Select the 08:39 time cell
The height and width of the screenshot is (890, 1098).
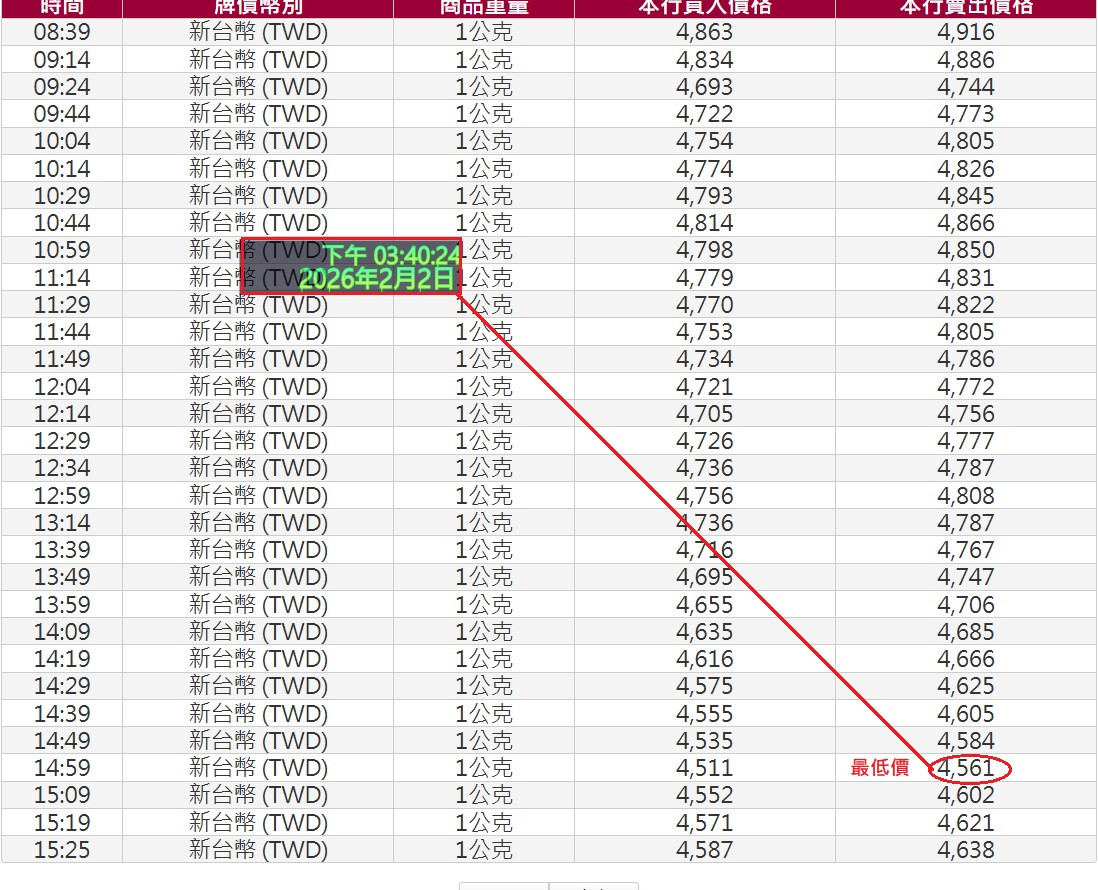[x=62, y=32]
